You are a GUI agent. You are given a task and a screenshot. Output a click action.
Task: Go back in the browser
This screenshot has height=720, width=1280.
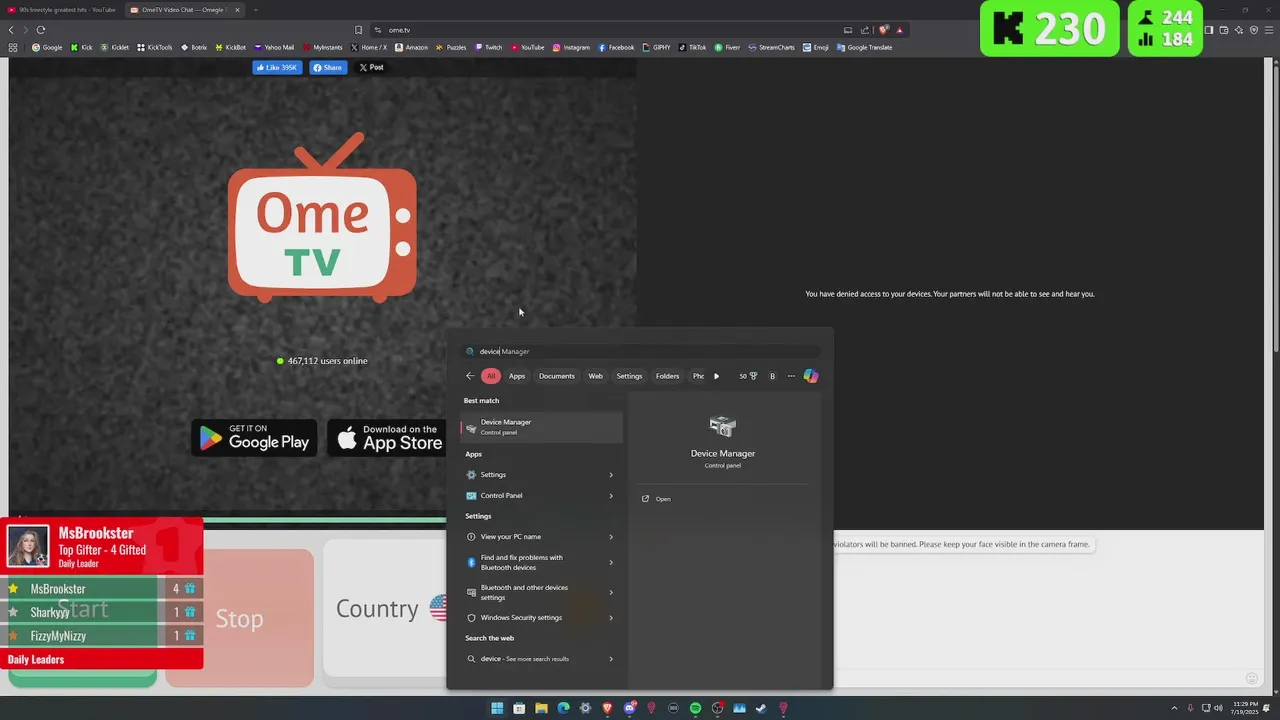click(11, 30)
